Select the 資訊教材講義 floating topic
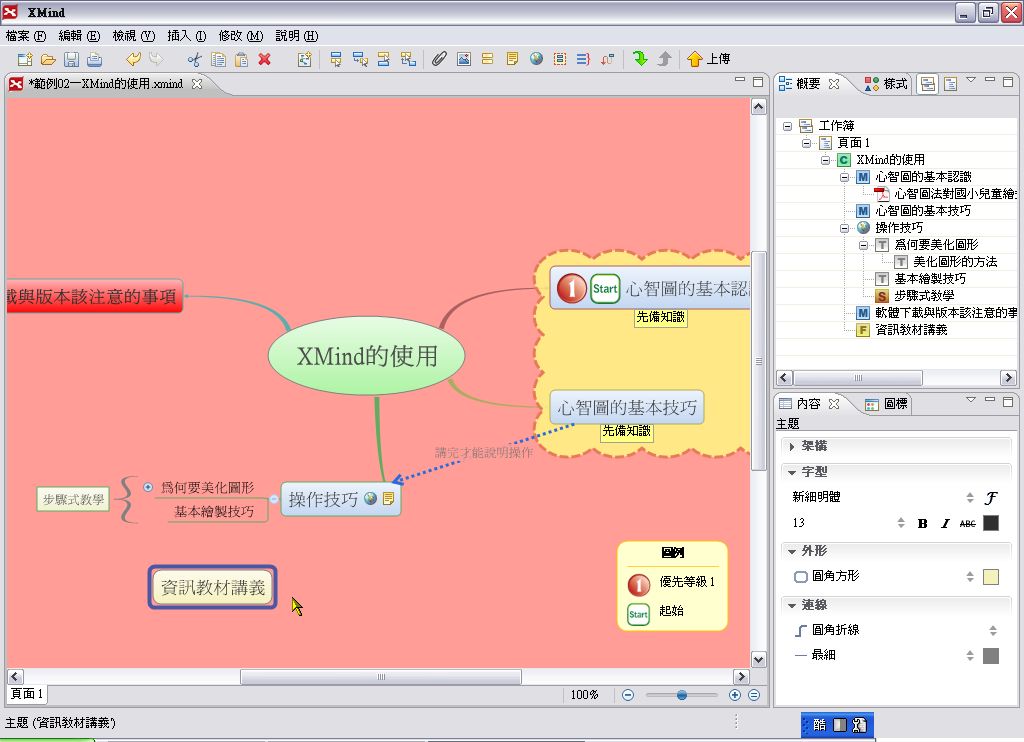Screen dimensions: 1024x742 click(x=212, y=587)
